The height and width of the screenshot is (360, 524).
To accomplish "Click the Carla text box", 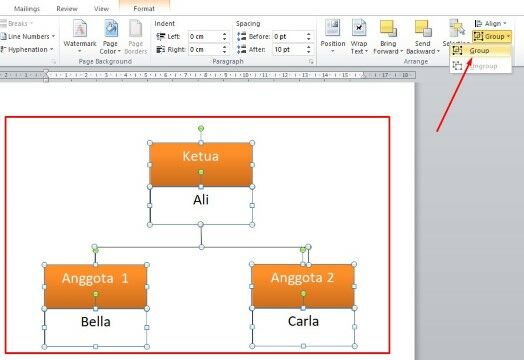I will click(x=303, y=327).
